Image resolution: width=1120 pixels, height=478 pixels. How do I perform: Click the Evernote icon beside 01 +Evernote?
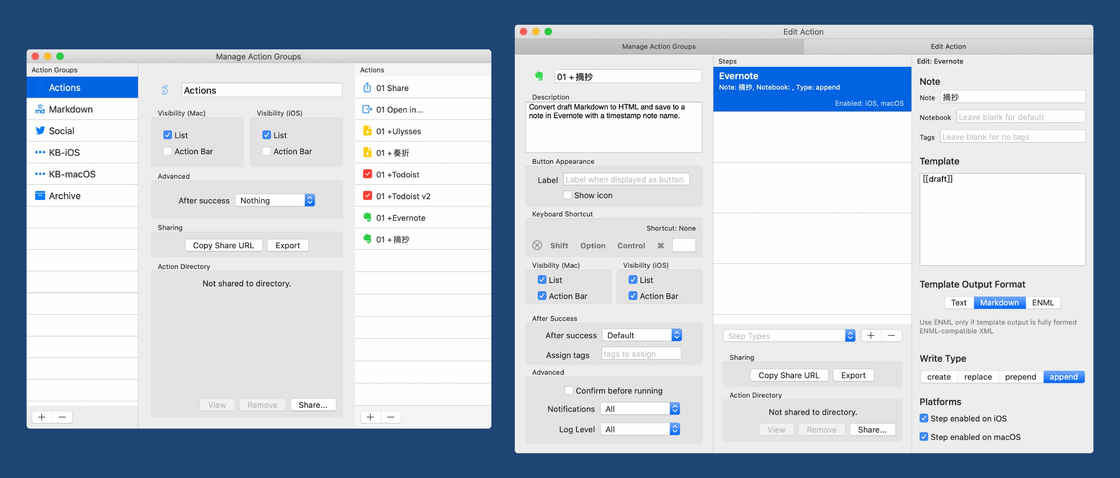pos(367,217)
